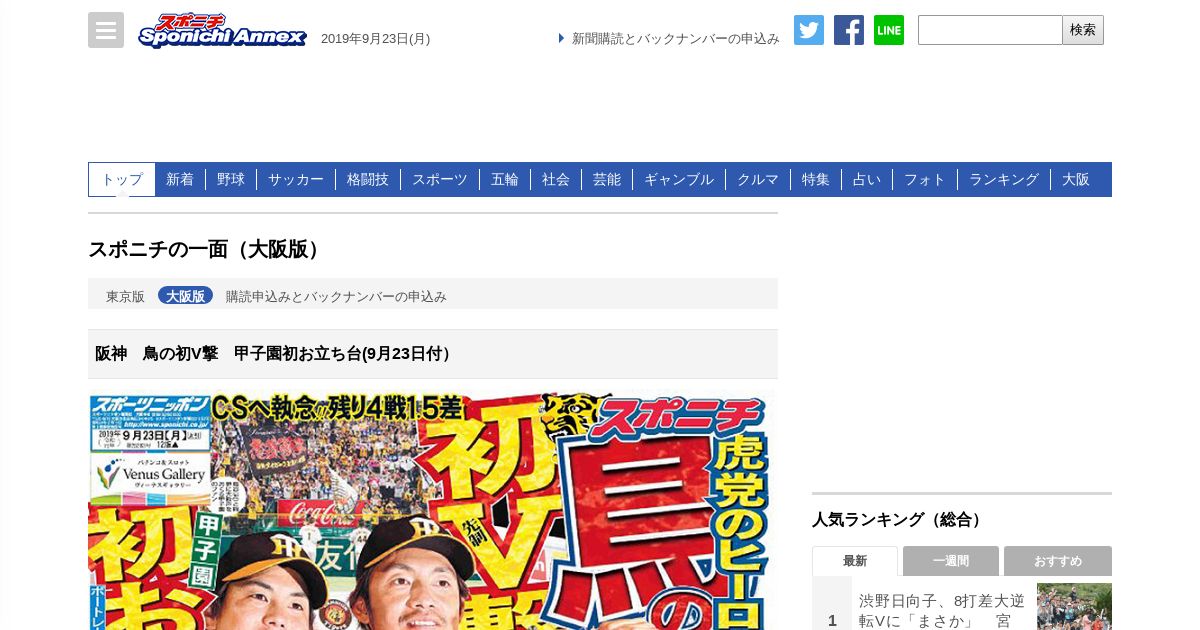The width and height of the screenshot is (1200, 630).
Task: Open the サッカー navigation item
Action: tap(296, 179)
